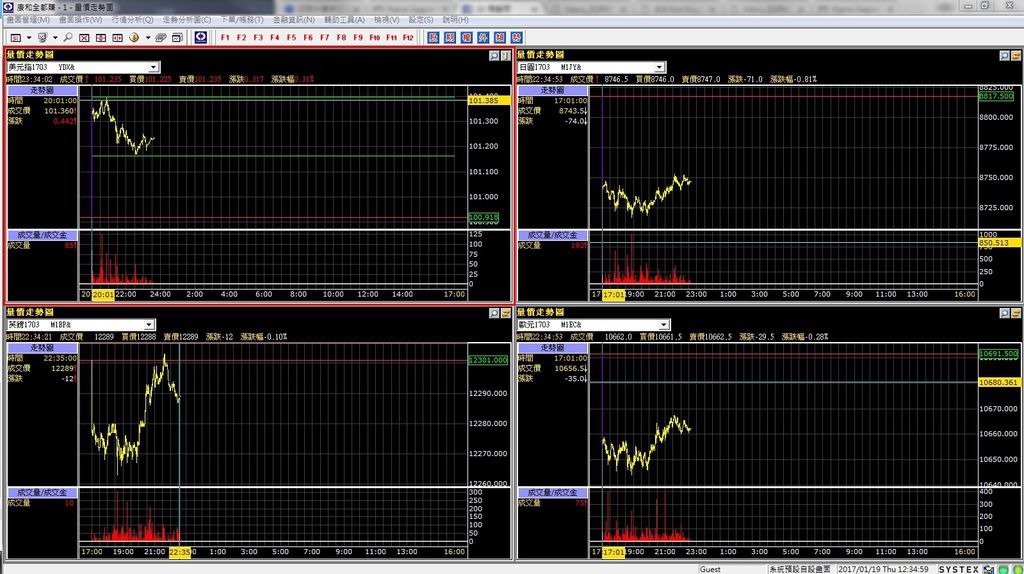
Task: Click the F6 shortcut button
Action: pyautogui.click(x=308, y=38)
